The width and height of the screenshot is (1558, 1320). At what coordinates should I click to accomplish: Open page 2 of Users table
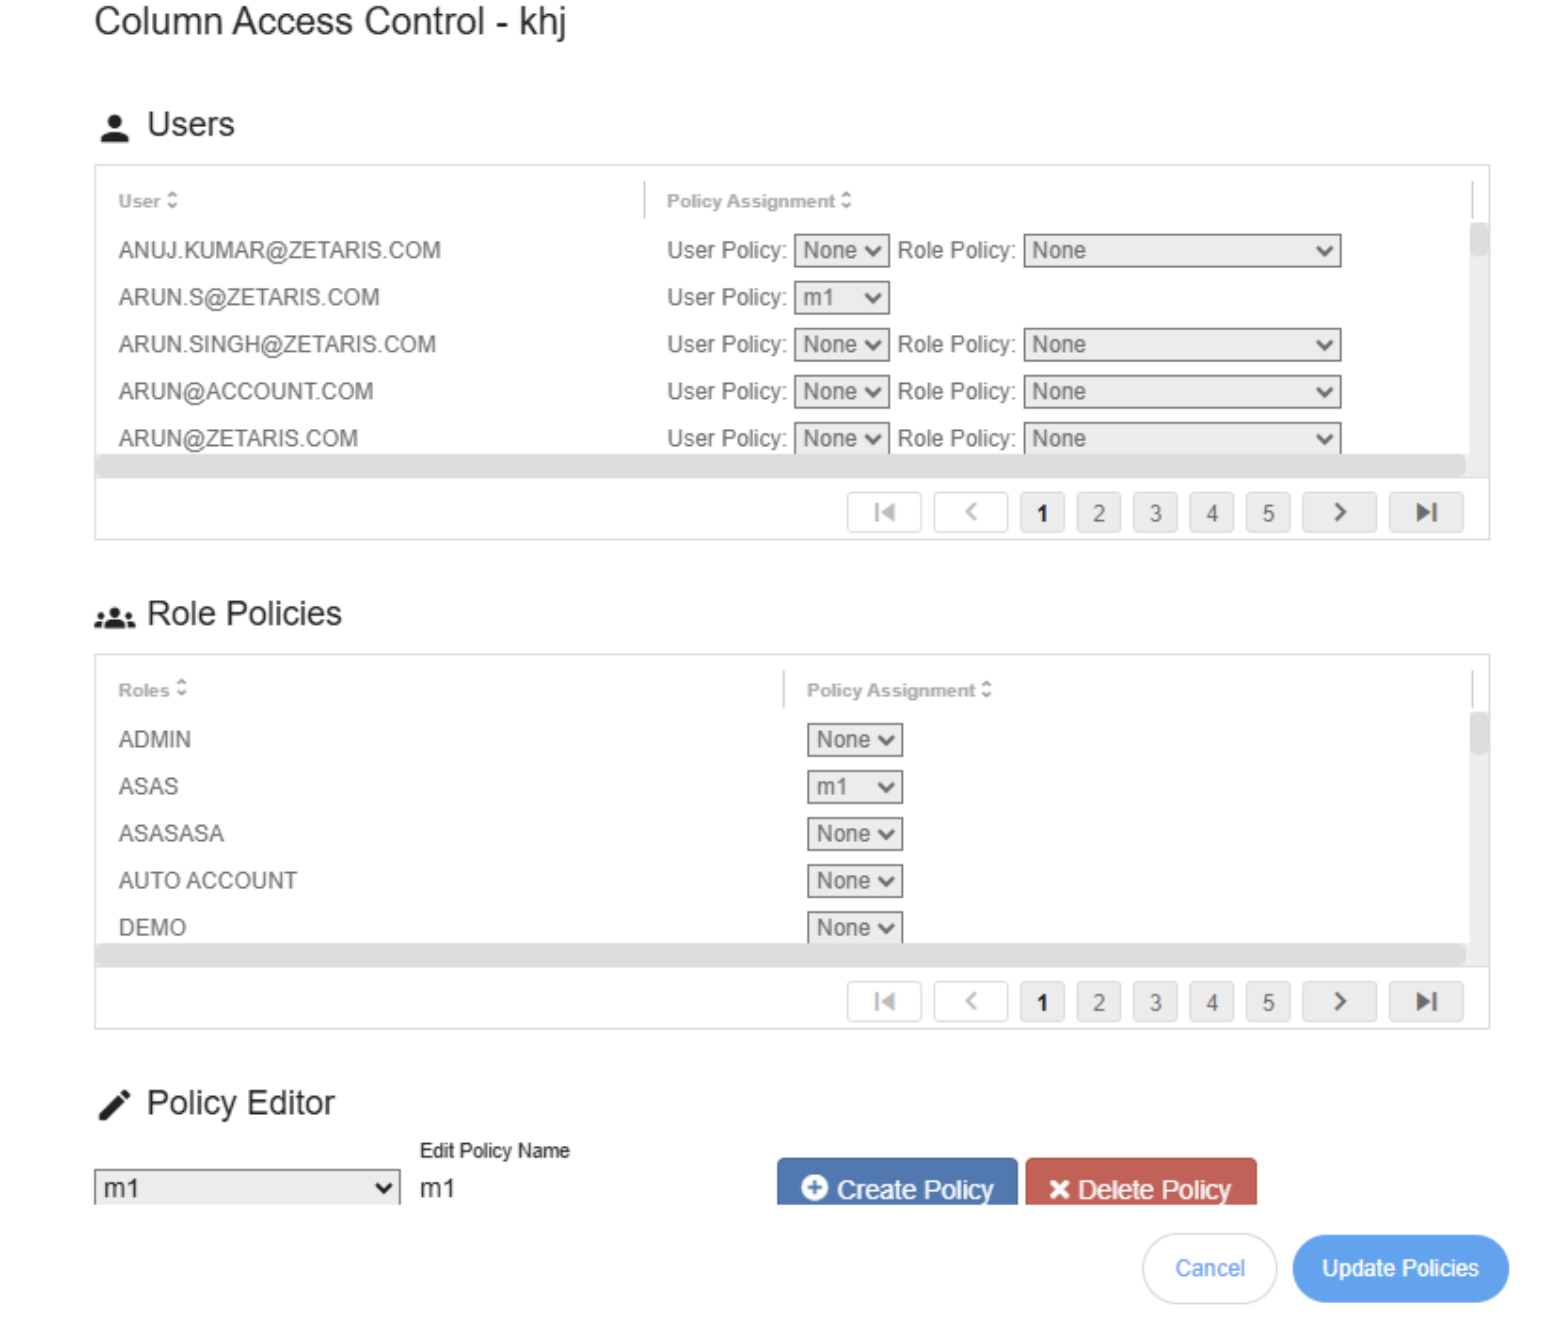[x=1098, y=513]
